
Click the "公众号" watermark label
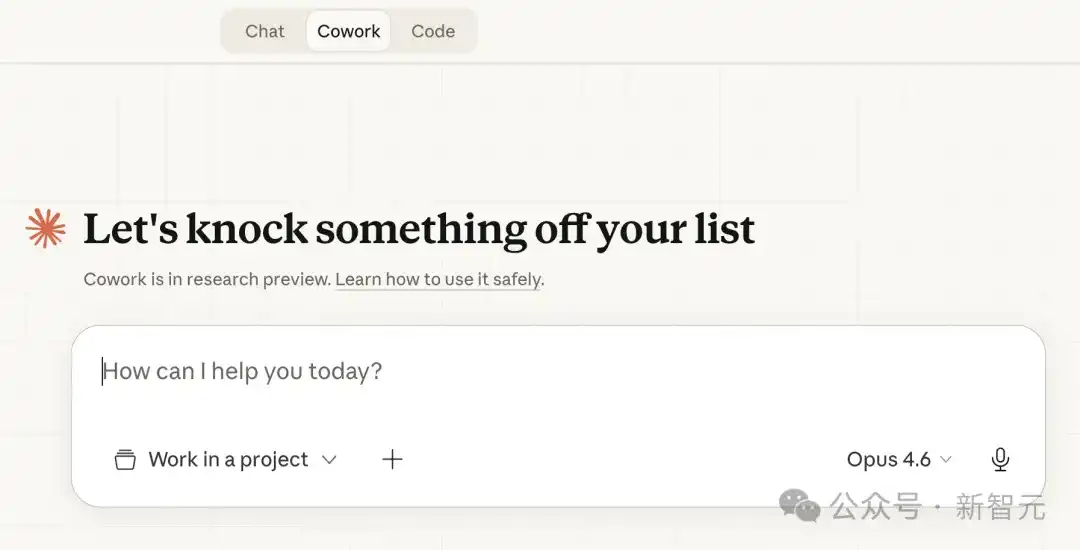[876, 507]
